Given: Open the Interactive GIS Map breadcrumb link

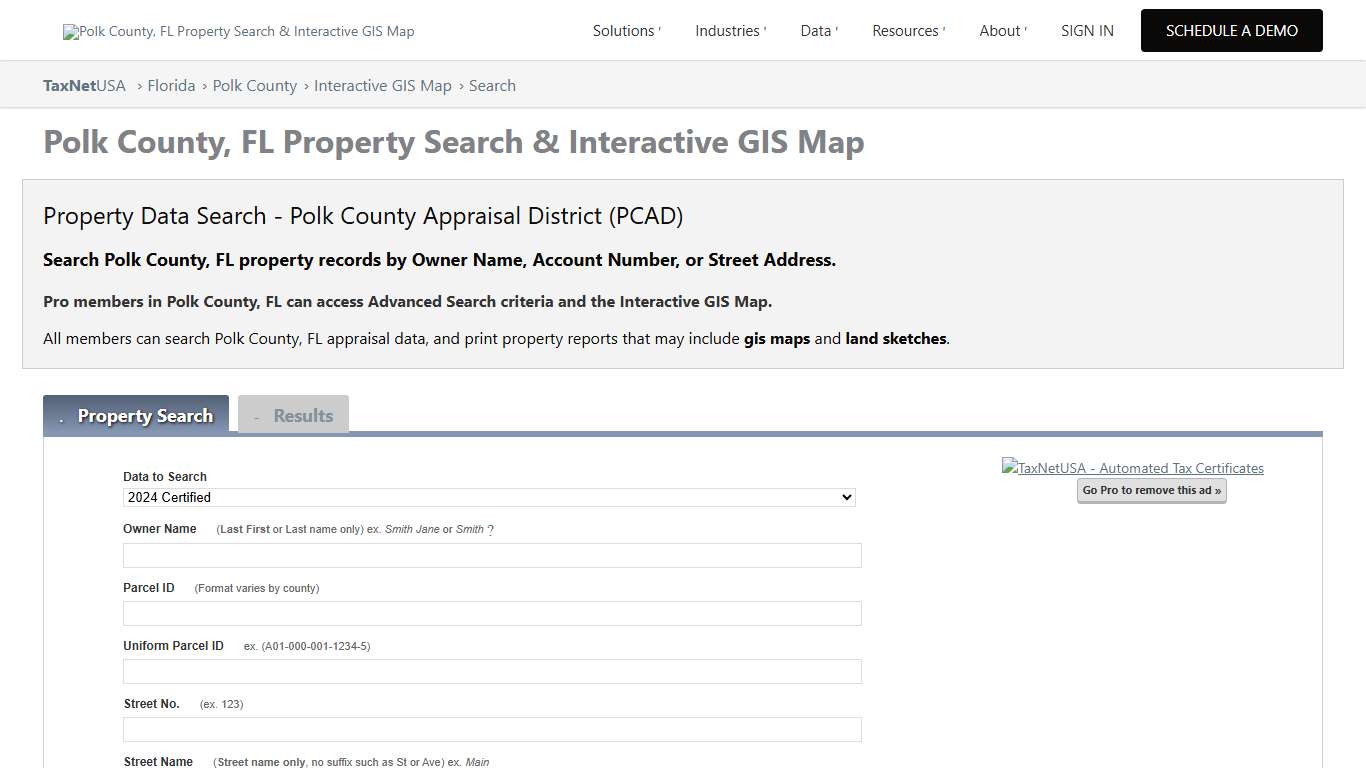Looking at the screenshot, I should [383, 85].
